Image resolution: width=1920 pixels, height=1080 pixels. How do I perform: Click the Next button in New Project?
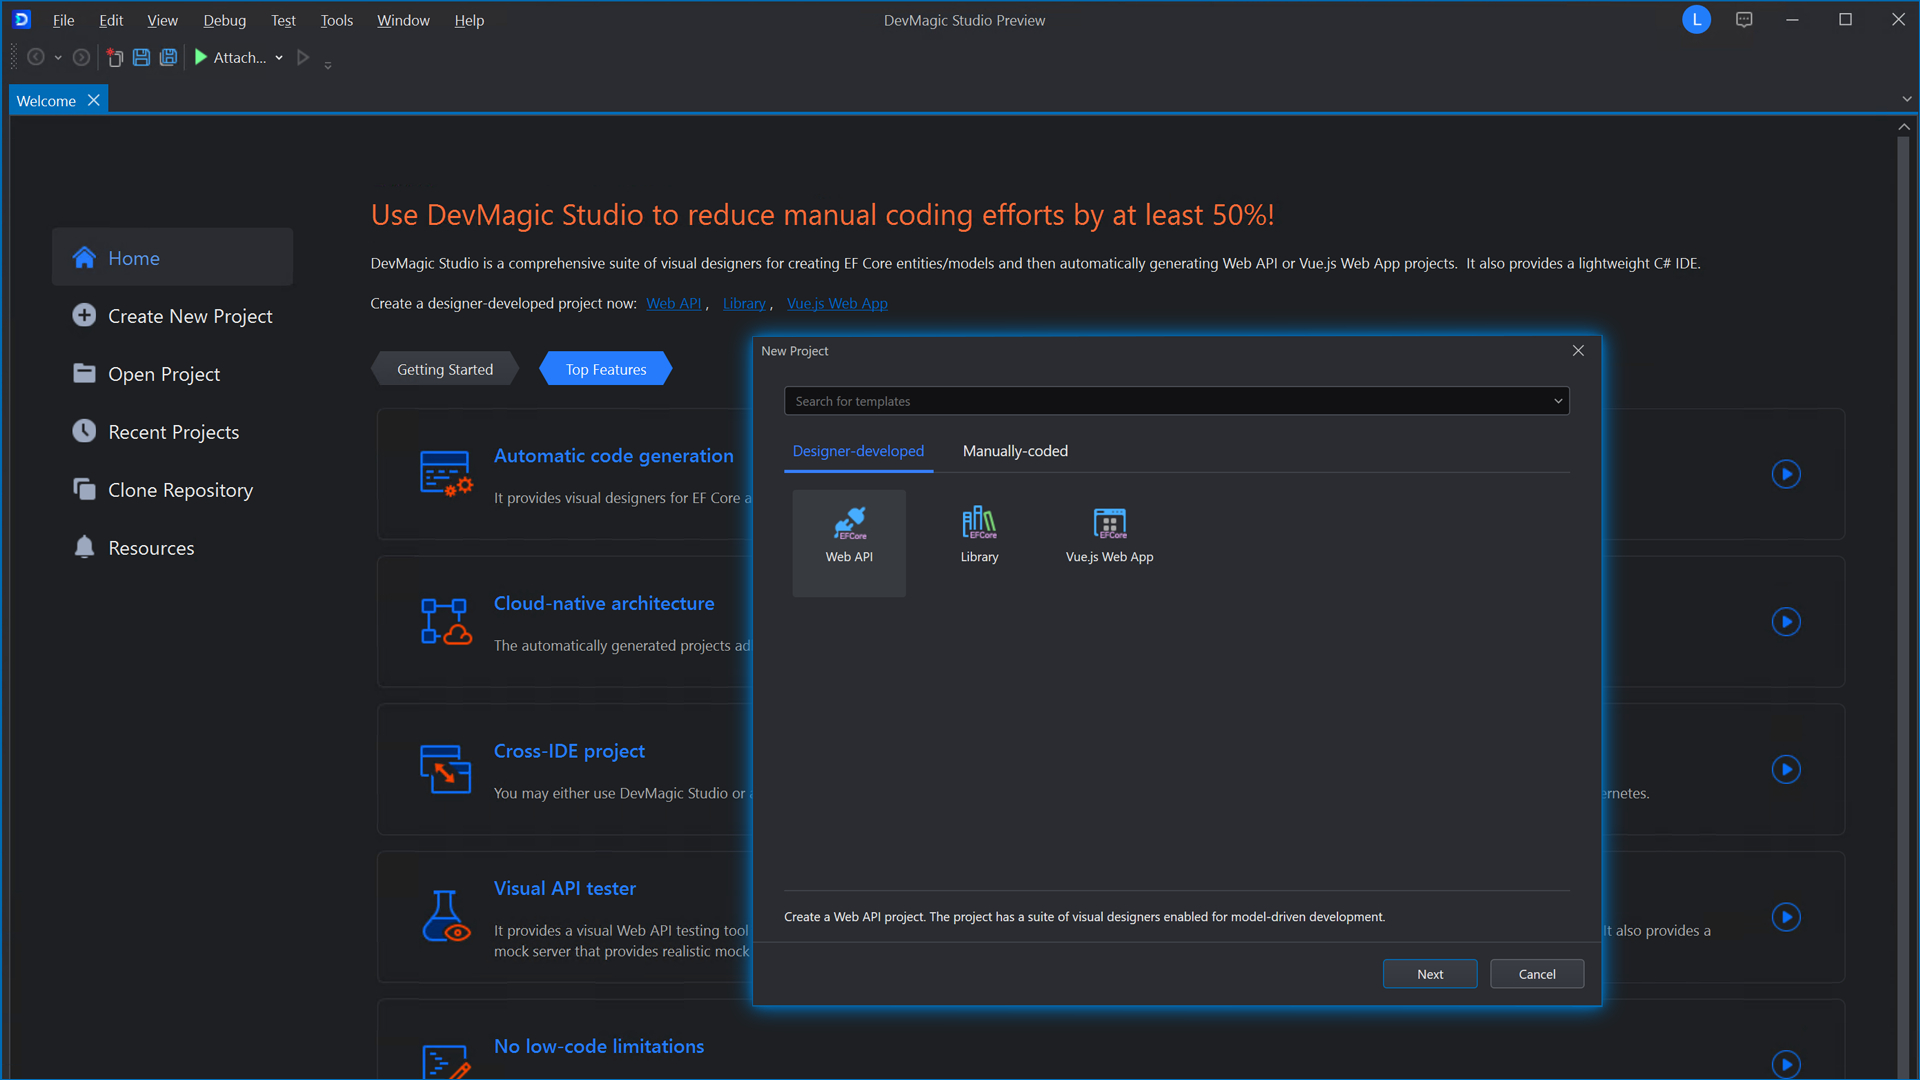1430,974
